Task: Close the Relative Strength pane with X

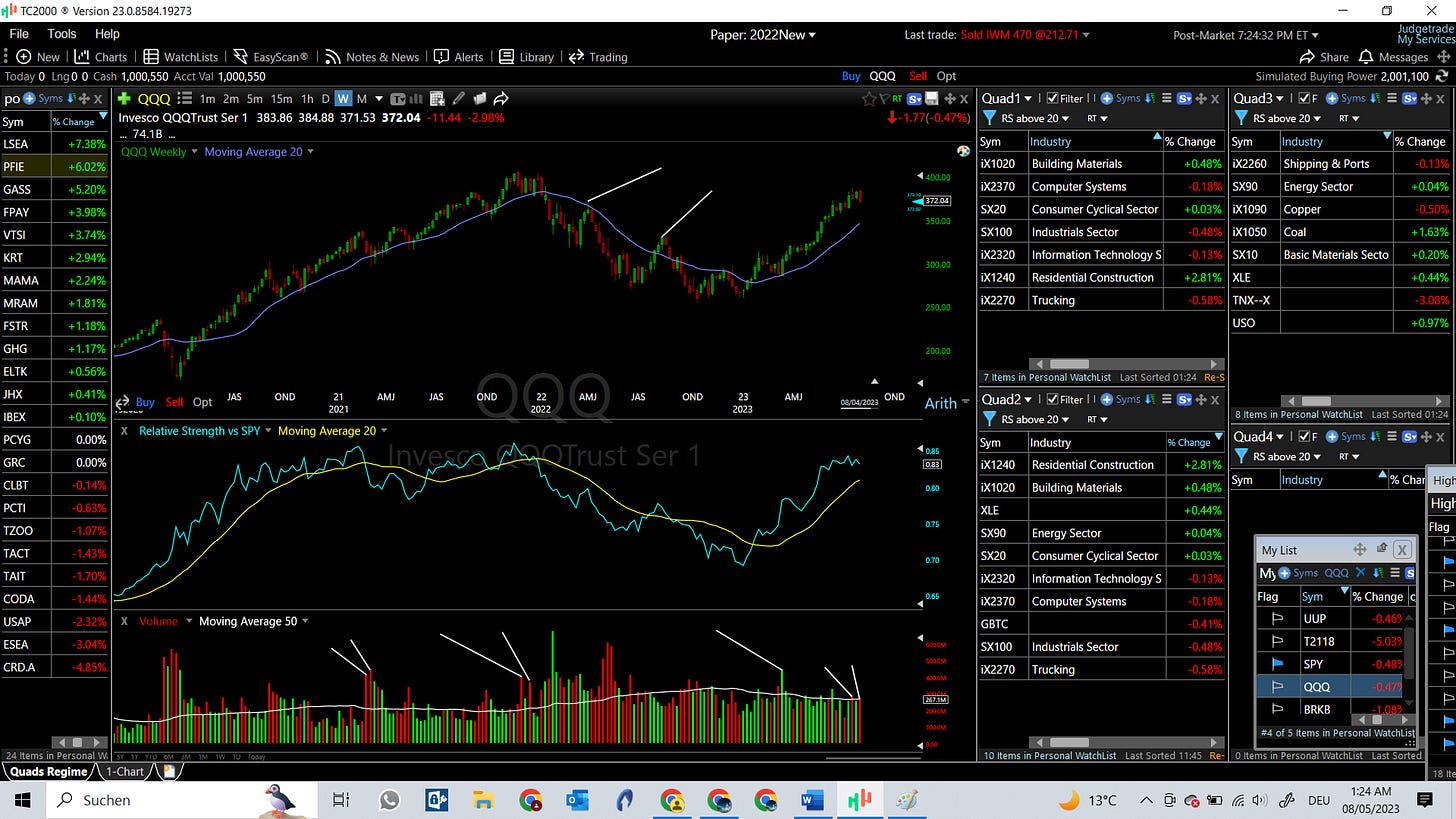Action: (125, 430)
